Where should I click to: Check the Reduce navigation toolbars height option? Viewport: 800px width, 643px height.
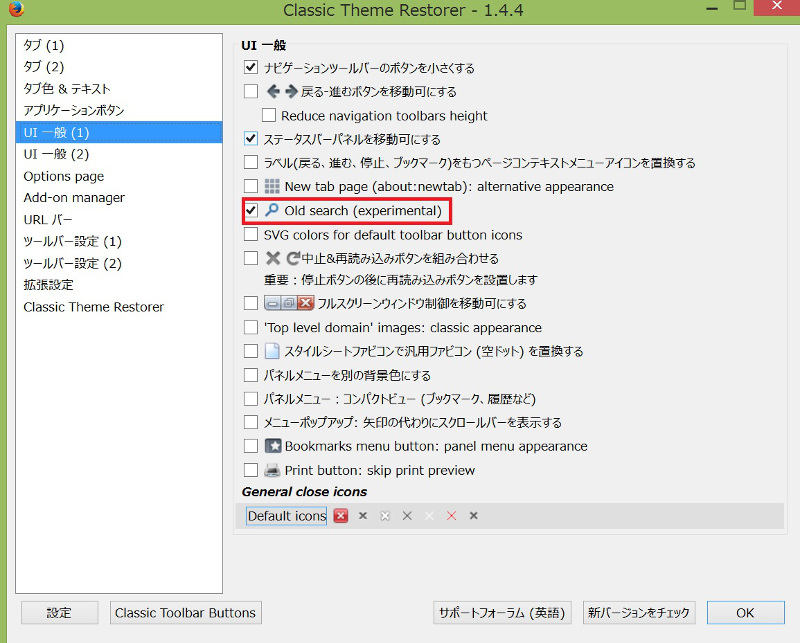coord(269,116)
